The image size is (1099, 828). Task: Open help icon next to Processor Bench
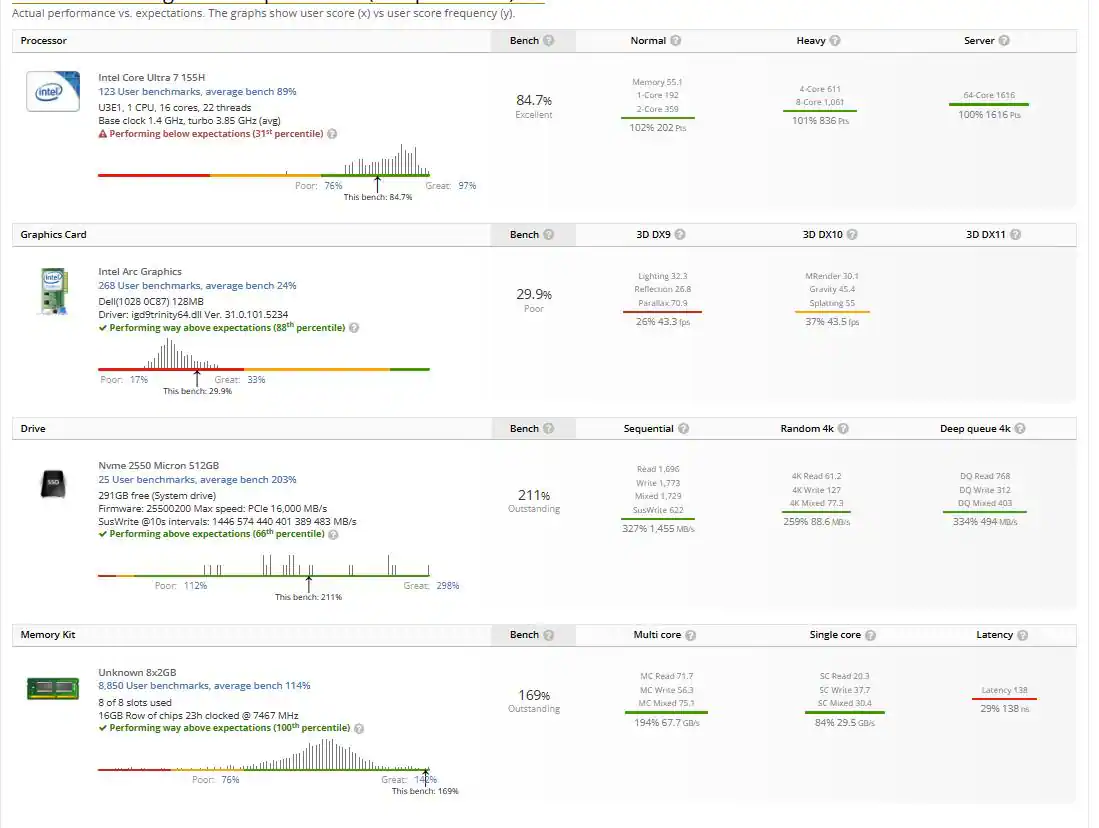(548, 41)
